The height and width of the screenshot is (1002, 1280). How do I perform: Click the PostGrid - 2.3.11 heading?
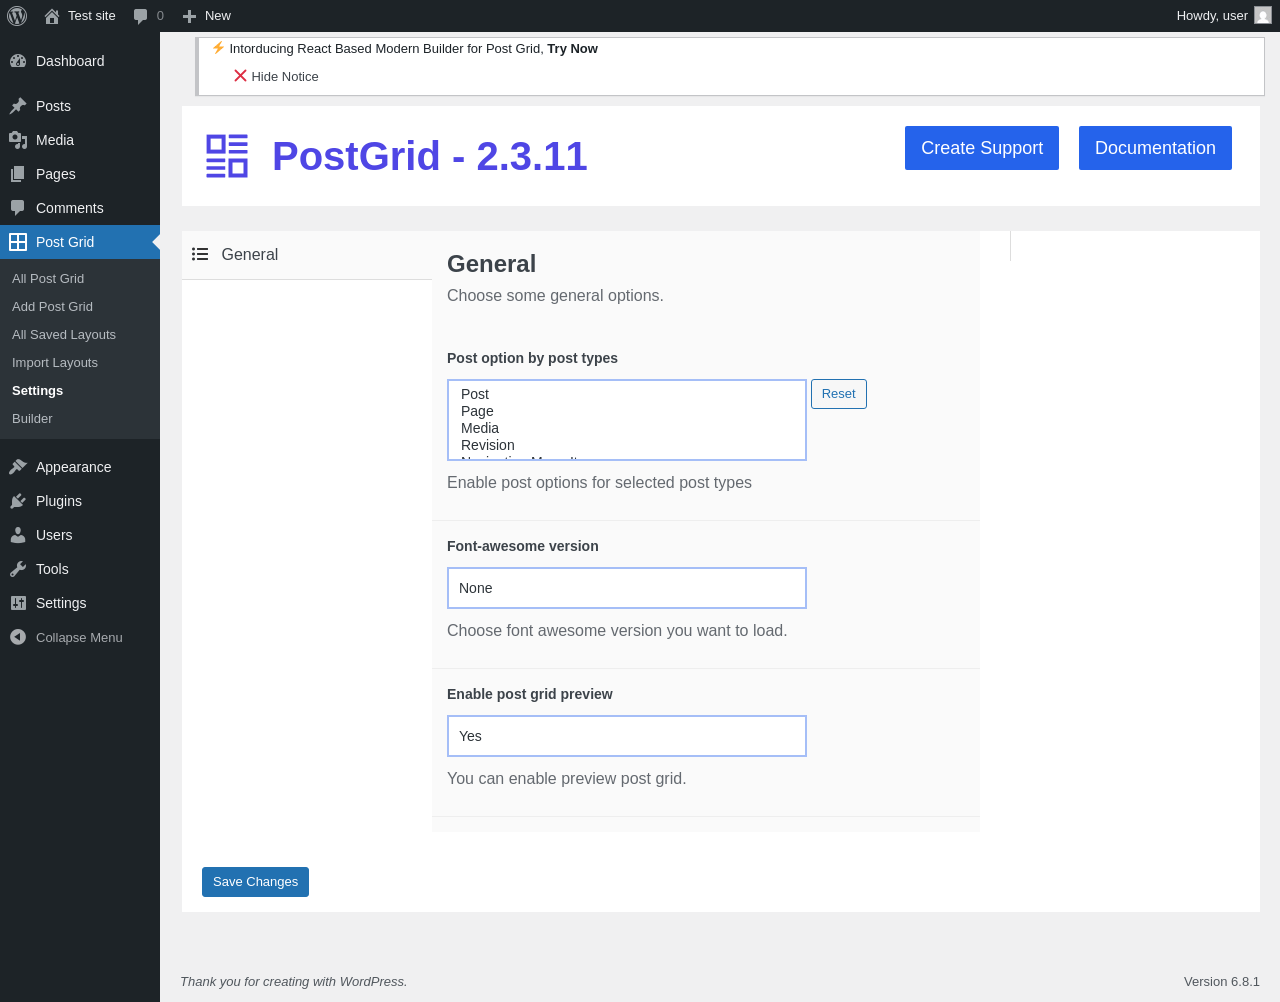coord(430,156)
